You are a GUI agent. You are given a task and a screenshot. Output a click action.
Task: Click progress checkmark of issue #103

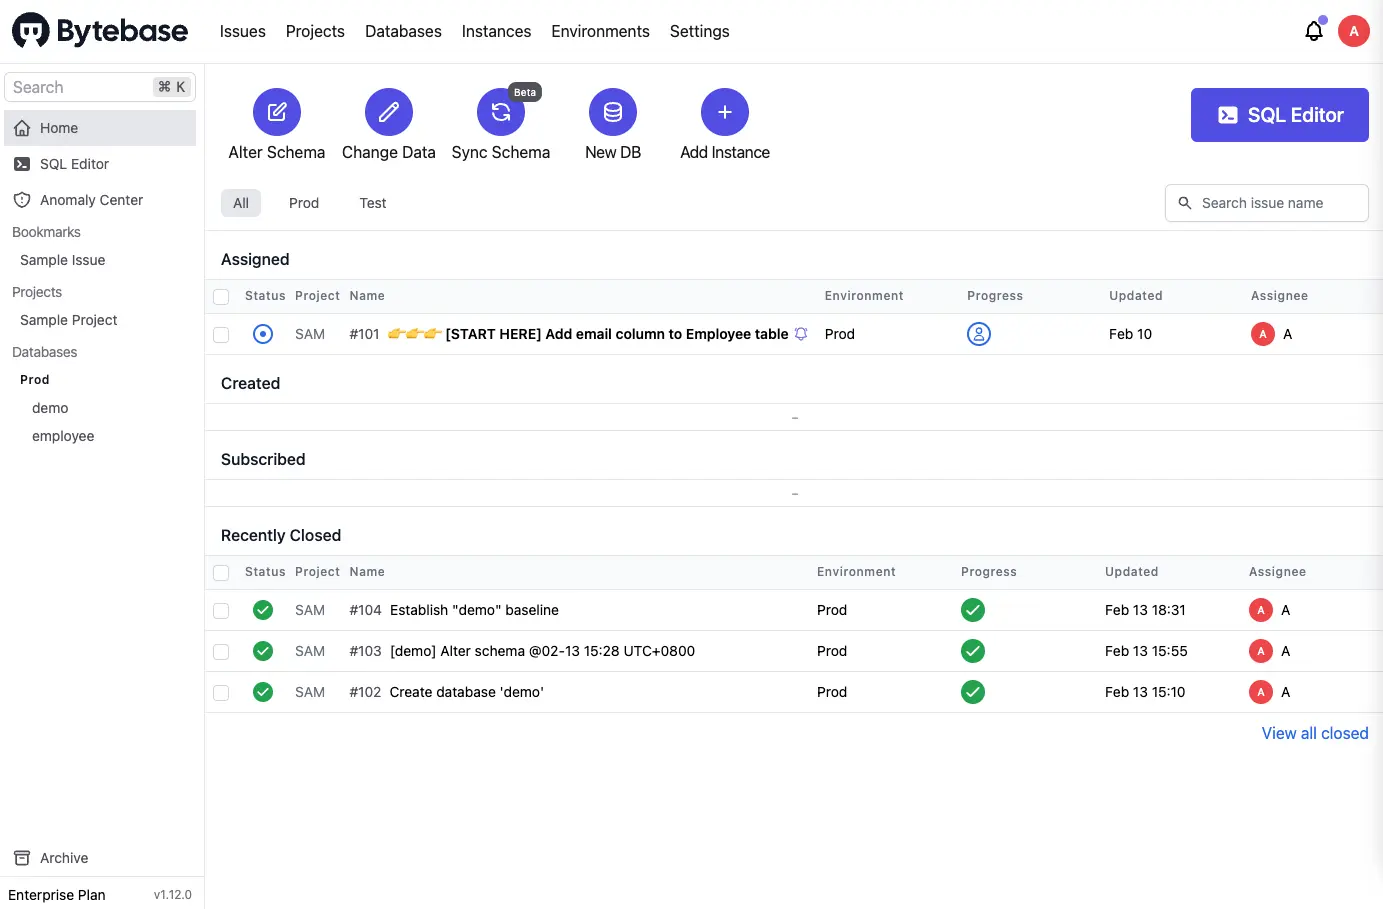pos(973,651)
